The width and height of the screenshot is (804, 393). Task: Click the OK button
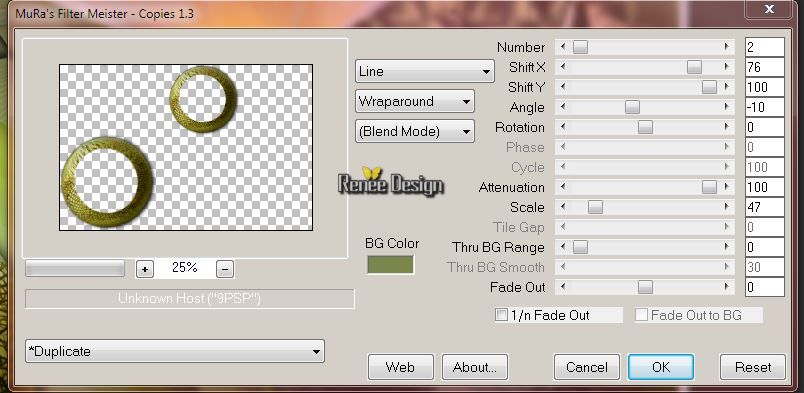[x=661, y=367]
